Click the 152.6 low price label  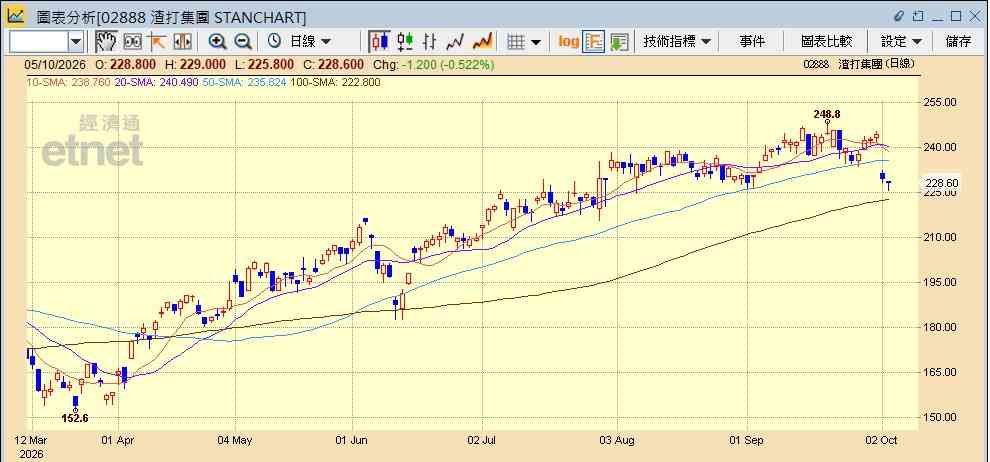[x=74, y=418]
